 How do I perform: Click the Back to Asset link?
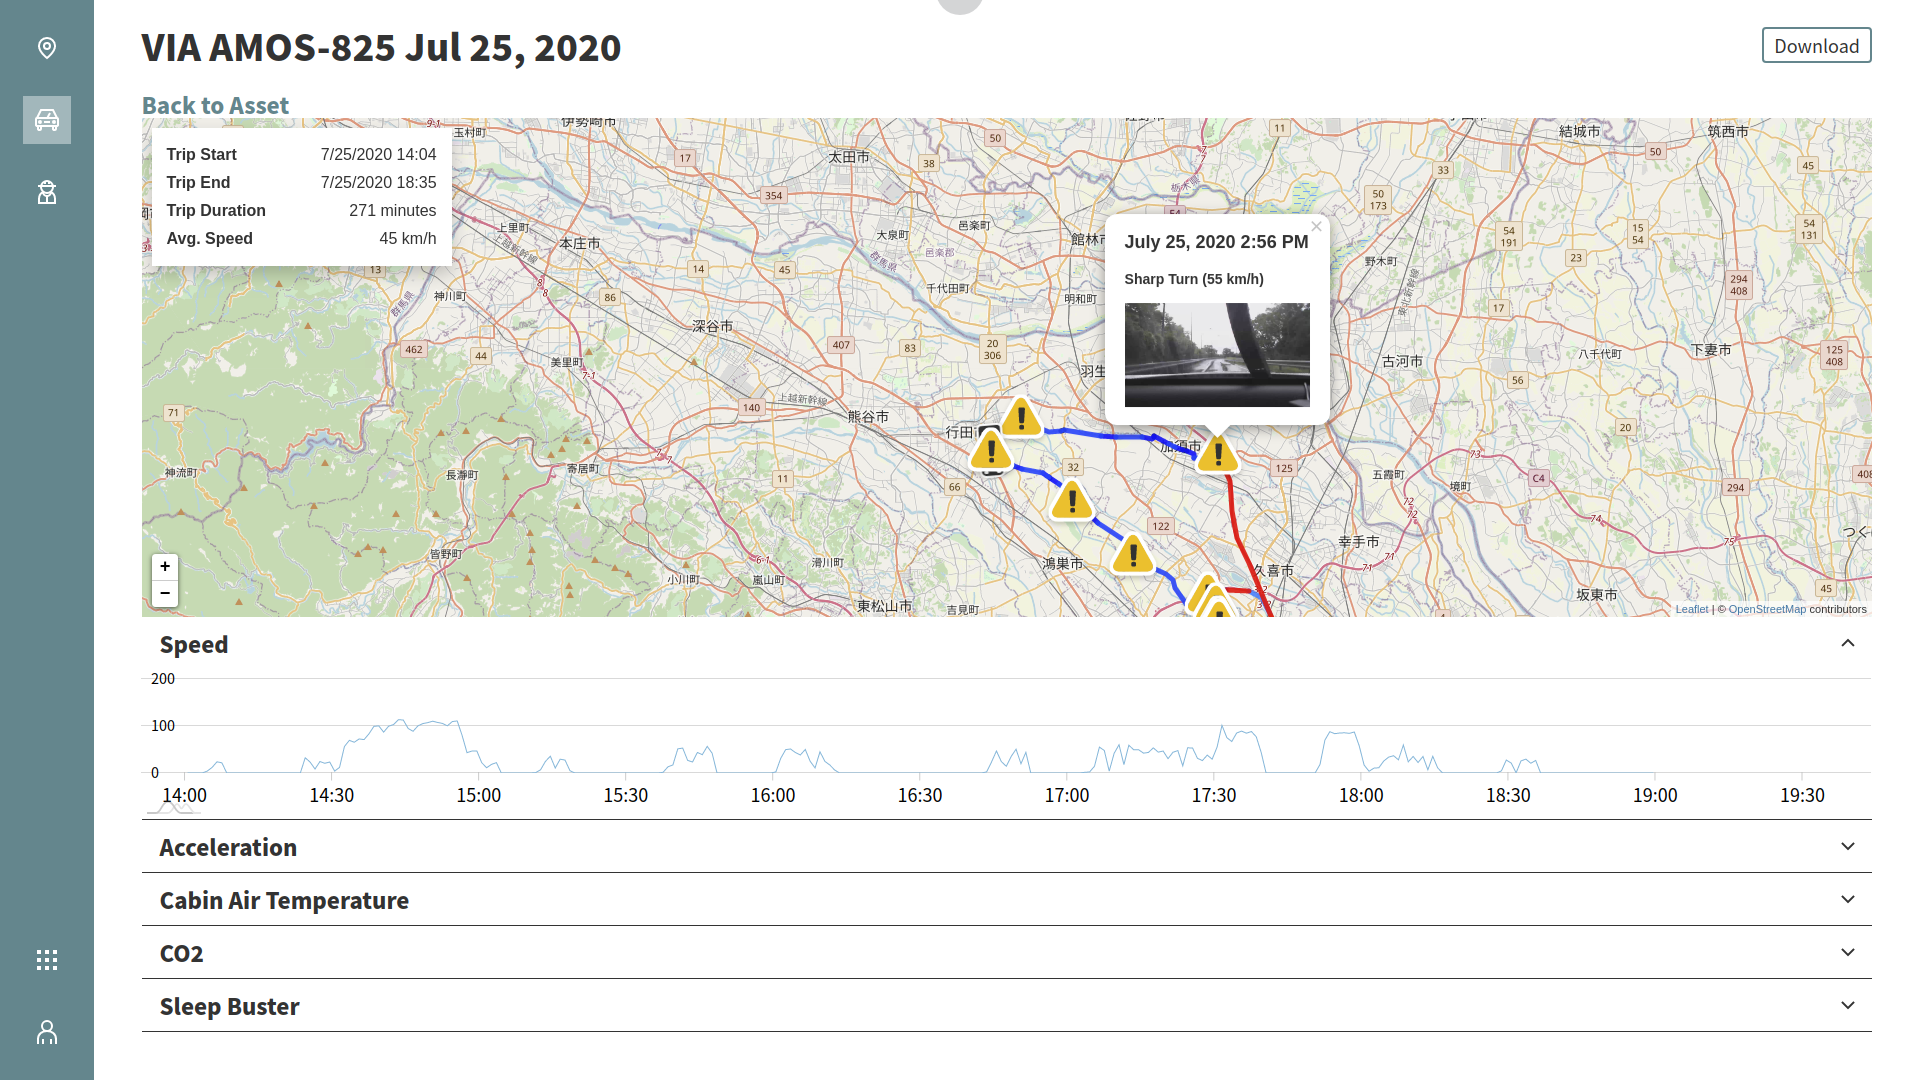point(215,105)
